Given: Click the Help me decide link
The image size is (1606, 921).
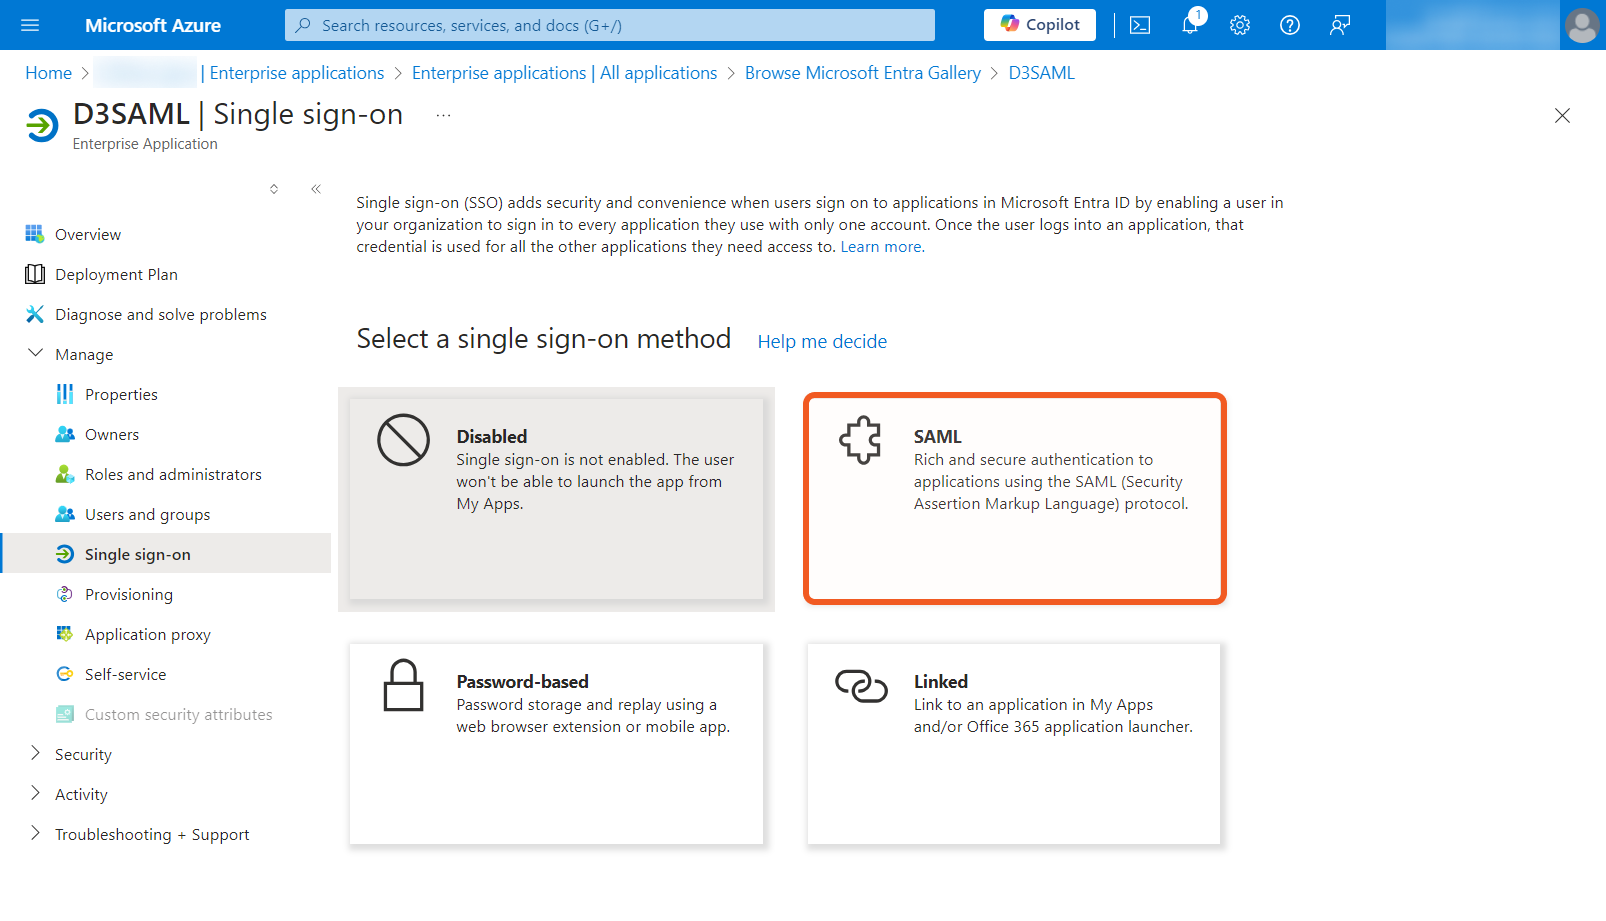Looking at the screenshot, I should tap(821, 342).
